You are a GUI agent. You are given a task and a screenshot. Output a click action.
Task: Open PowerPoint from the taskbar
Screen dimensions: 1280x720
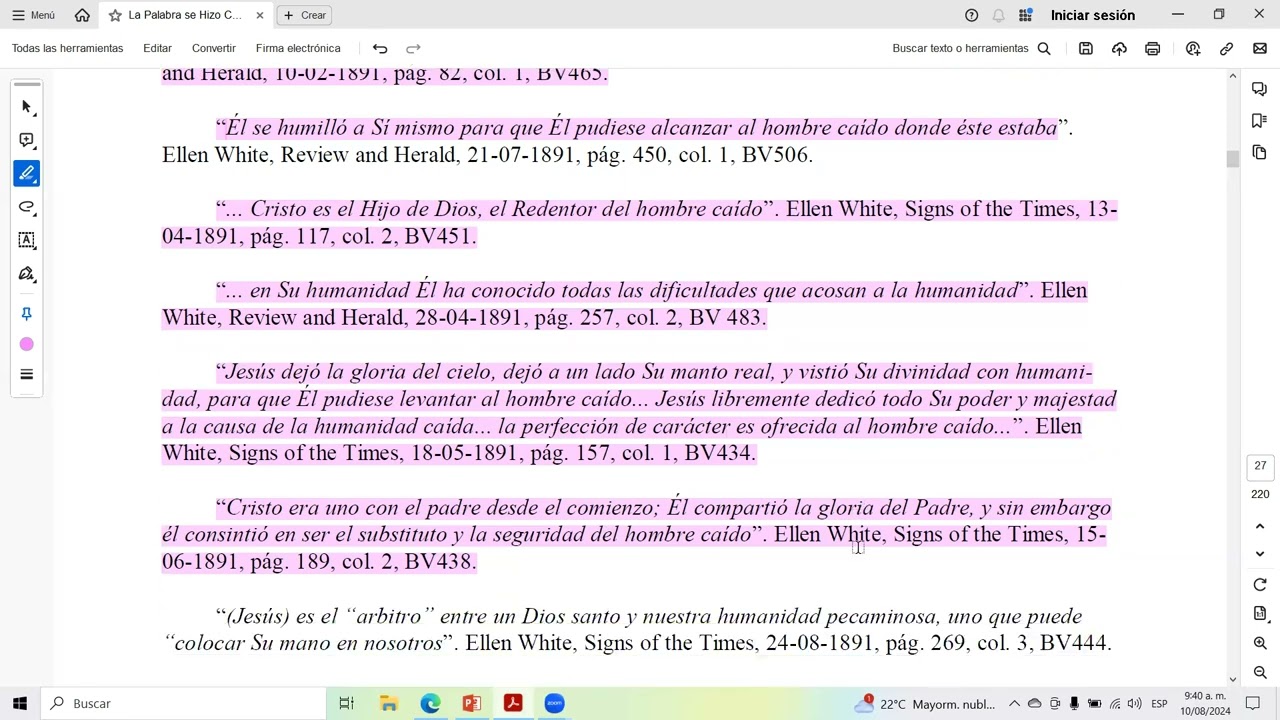(471, 703)
